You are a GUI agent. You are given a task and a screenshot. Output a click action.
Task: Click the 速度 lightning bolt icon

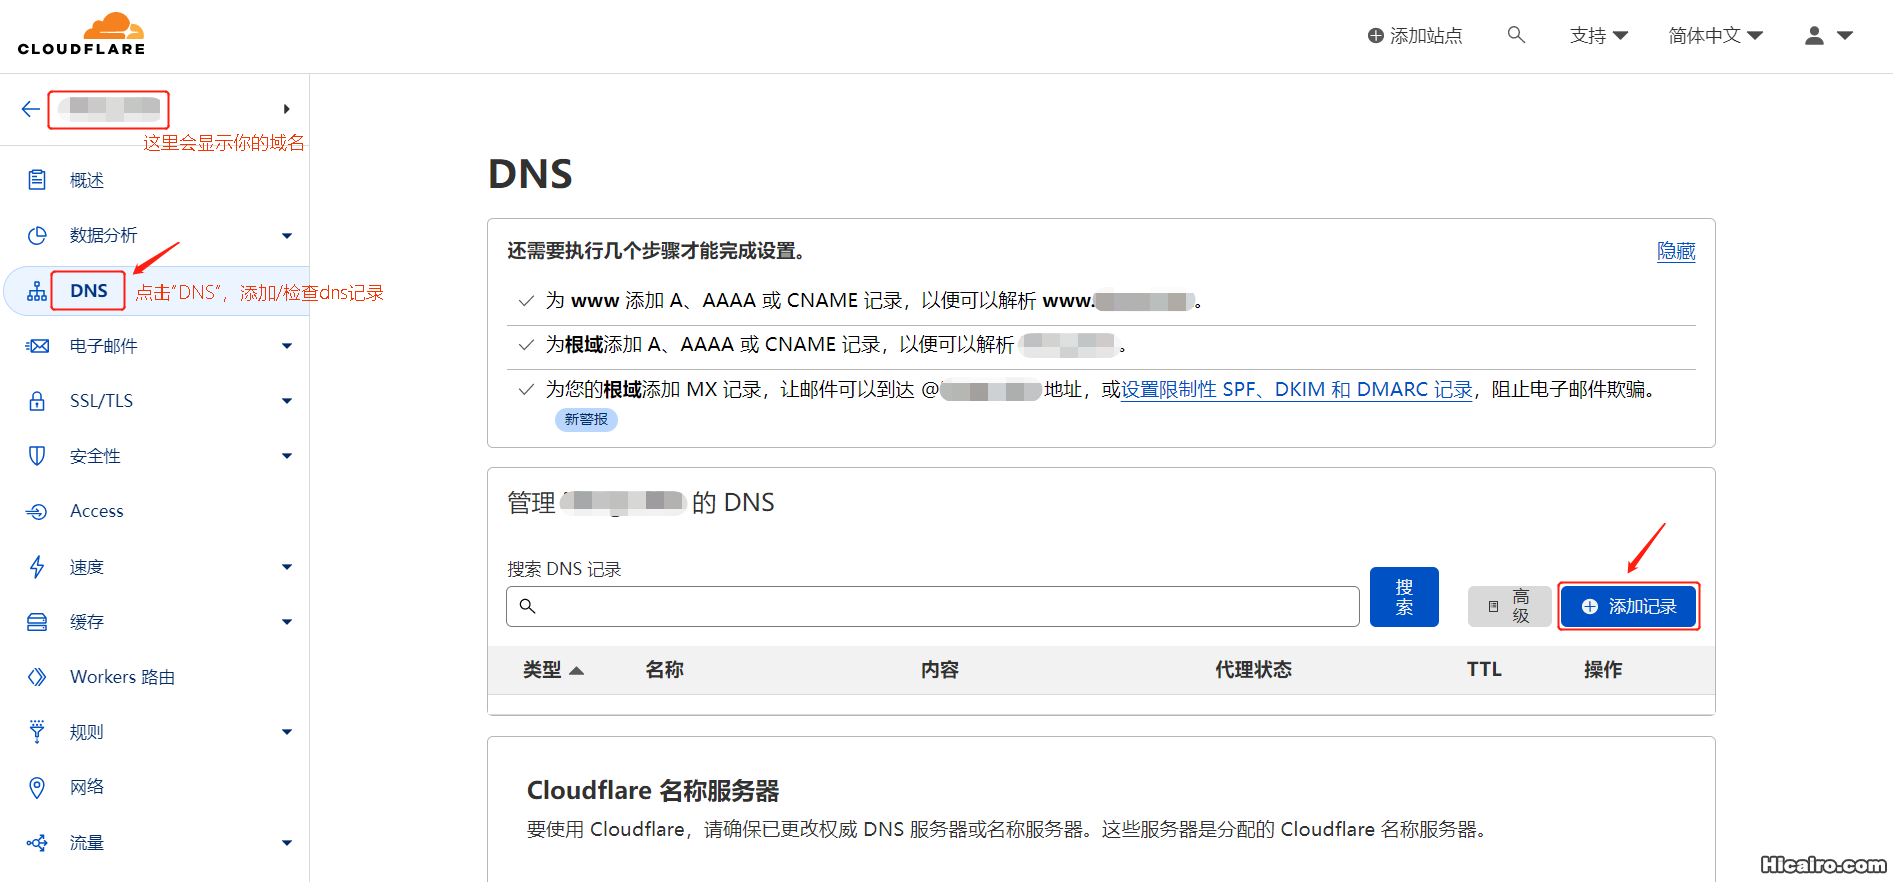[37, 567]
